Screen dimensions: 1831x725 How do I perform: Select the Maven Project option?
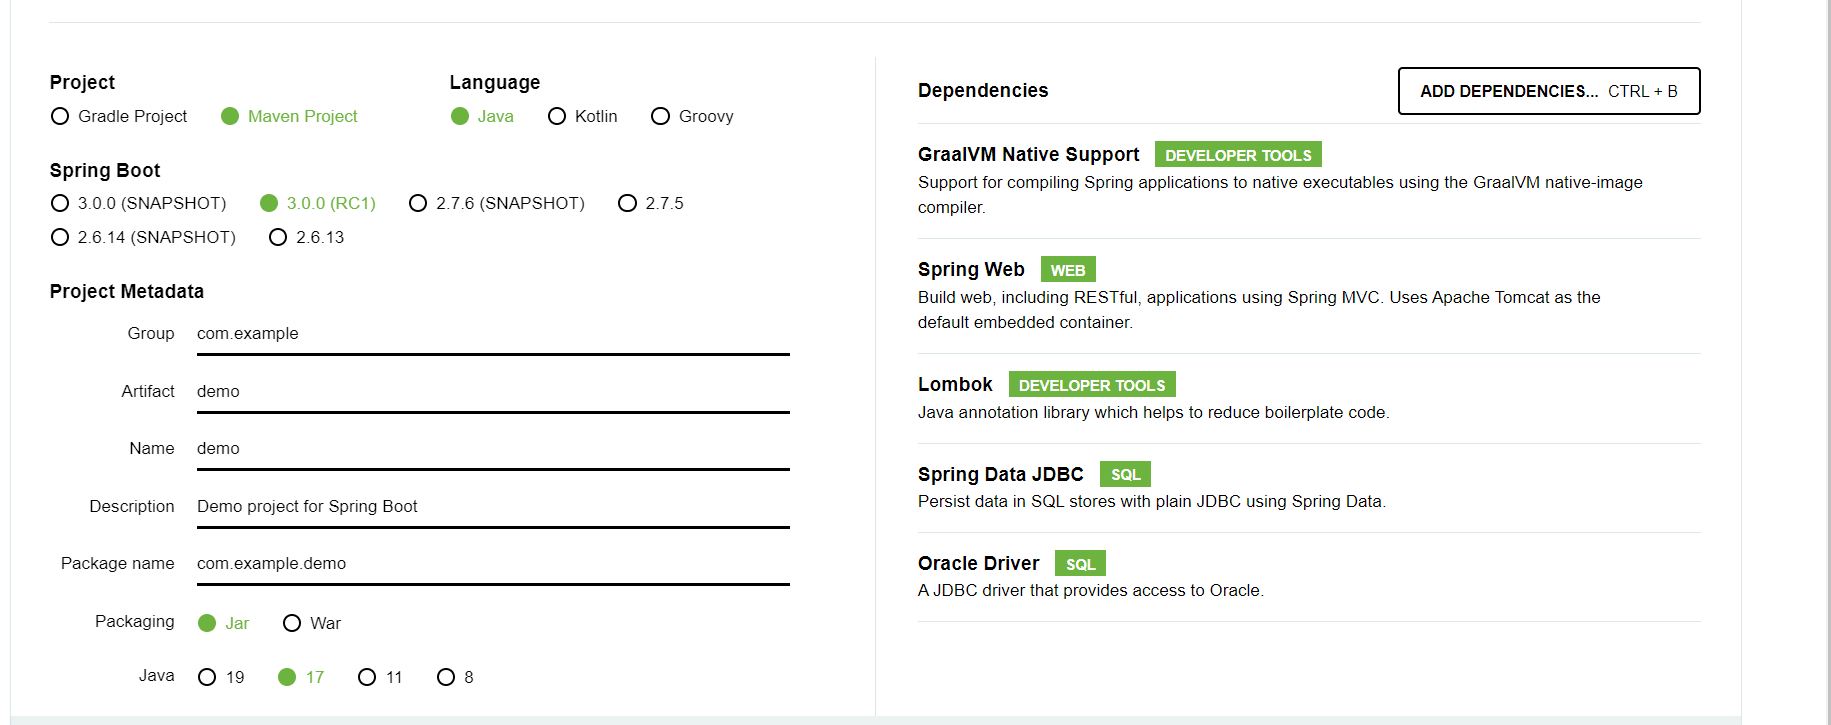289,116
